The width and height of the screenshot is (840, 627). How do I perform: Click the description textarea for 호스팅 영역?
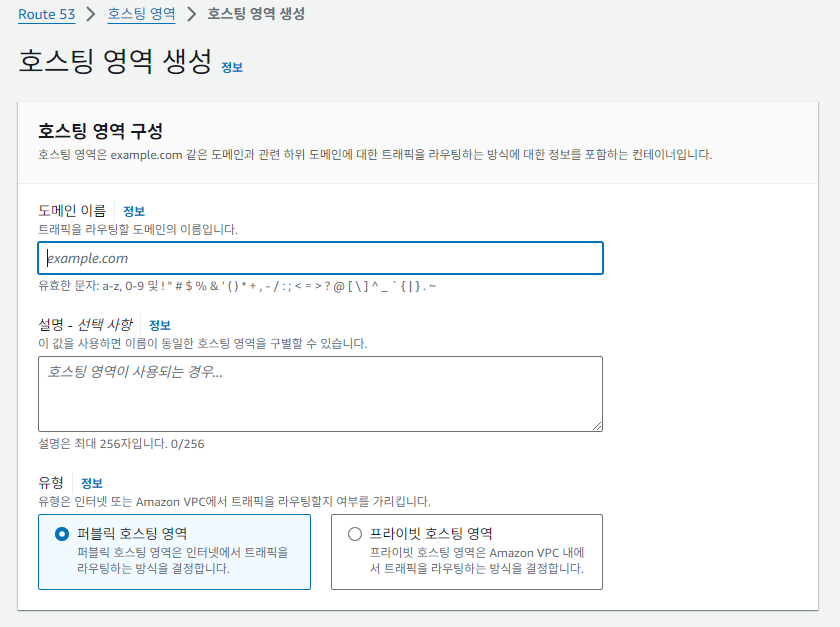click(x=320, y=394)
